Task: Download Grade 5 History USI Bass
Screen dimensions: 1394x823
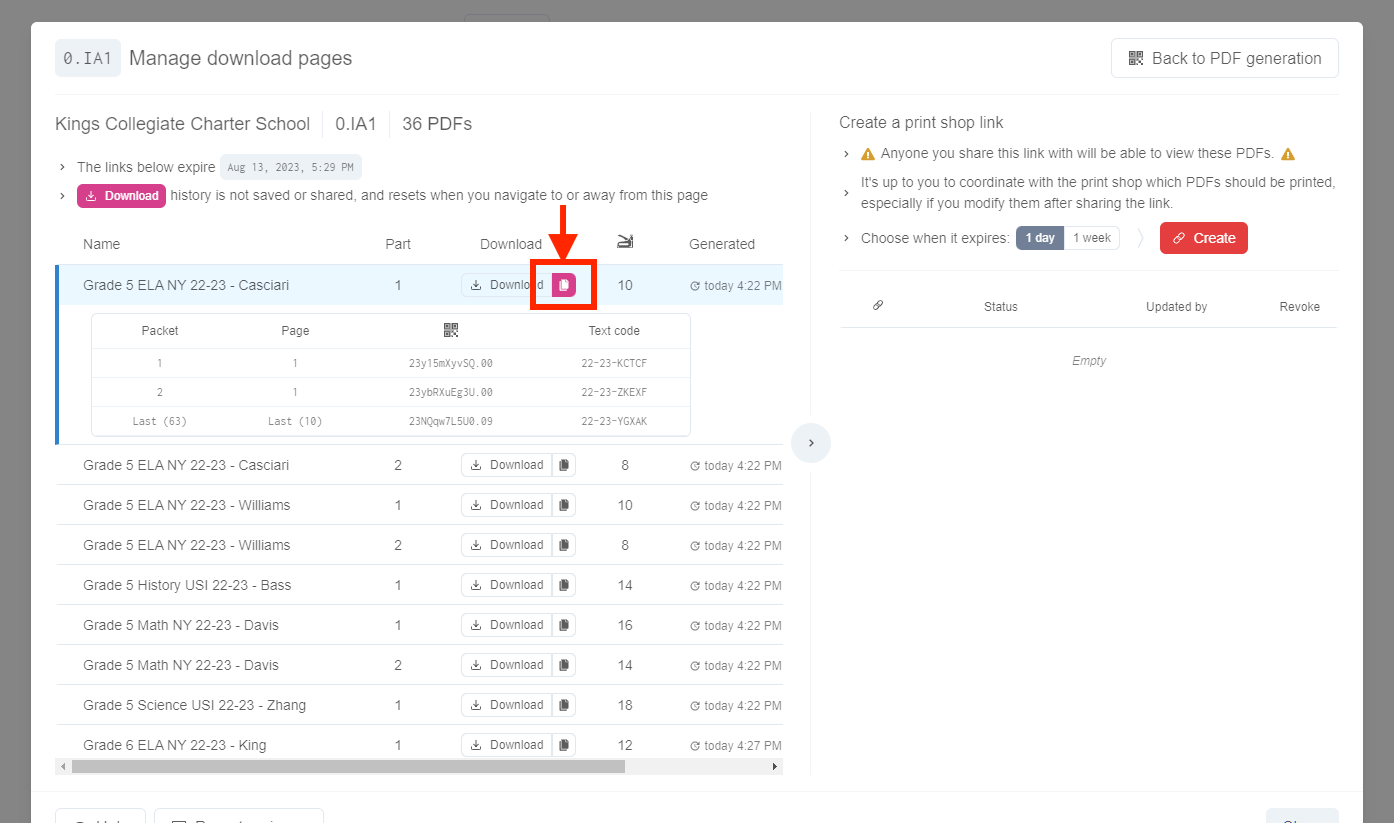Action: tap(506, 585)
